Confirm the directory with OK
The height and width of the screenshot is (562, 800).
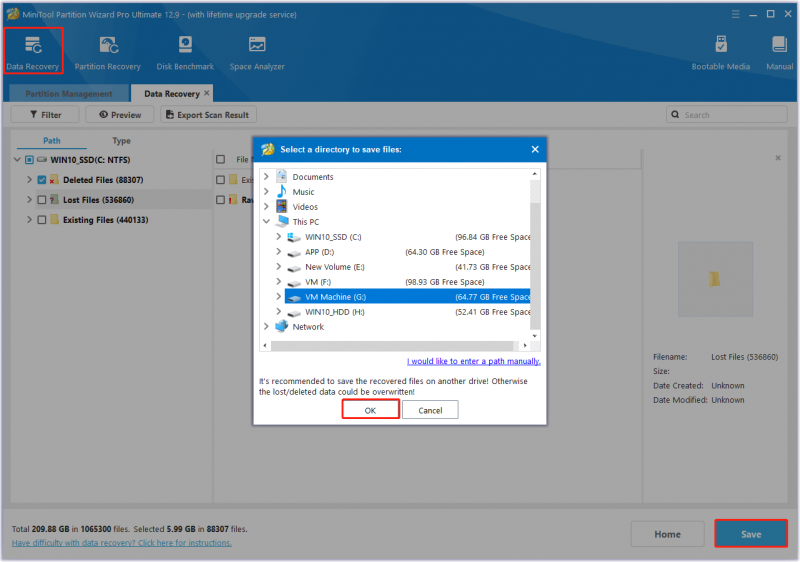pos(370,410)
